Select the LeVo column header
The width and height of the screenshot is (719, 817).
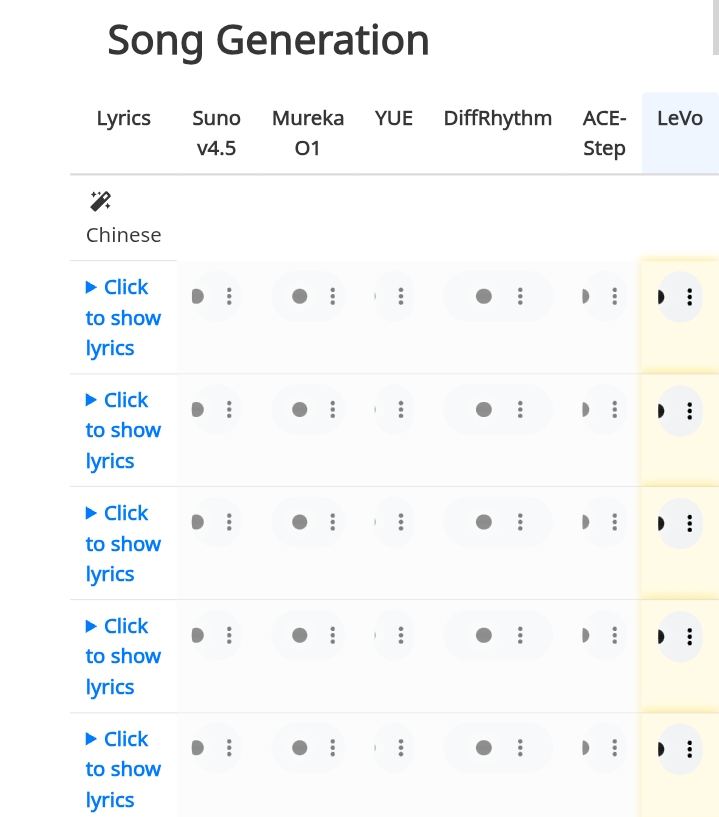(680, 118)
